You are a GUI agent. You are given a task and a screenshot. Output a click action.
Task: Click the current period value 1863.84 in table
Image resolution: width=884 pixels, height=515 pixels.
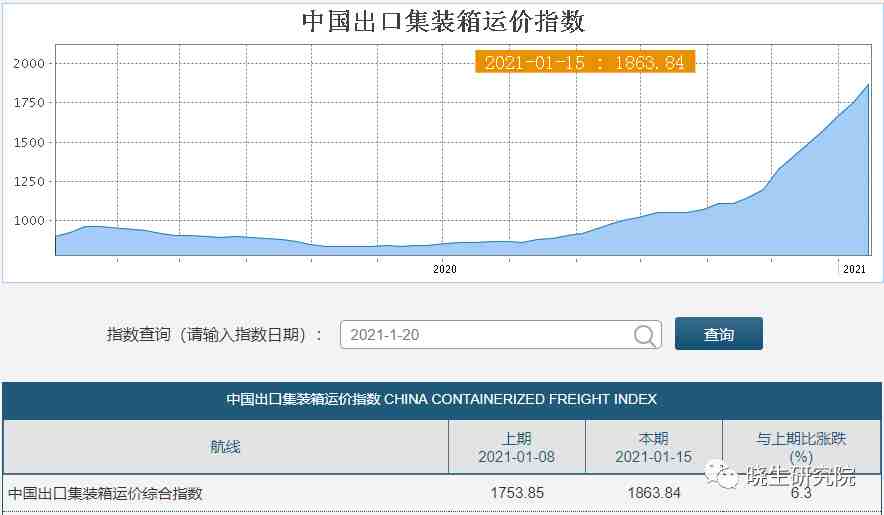pos(654,493)
